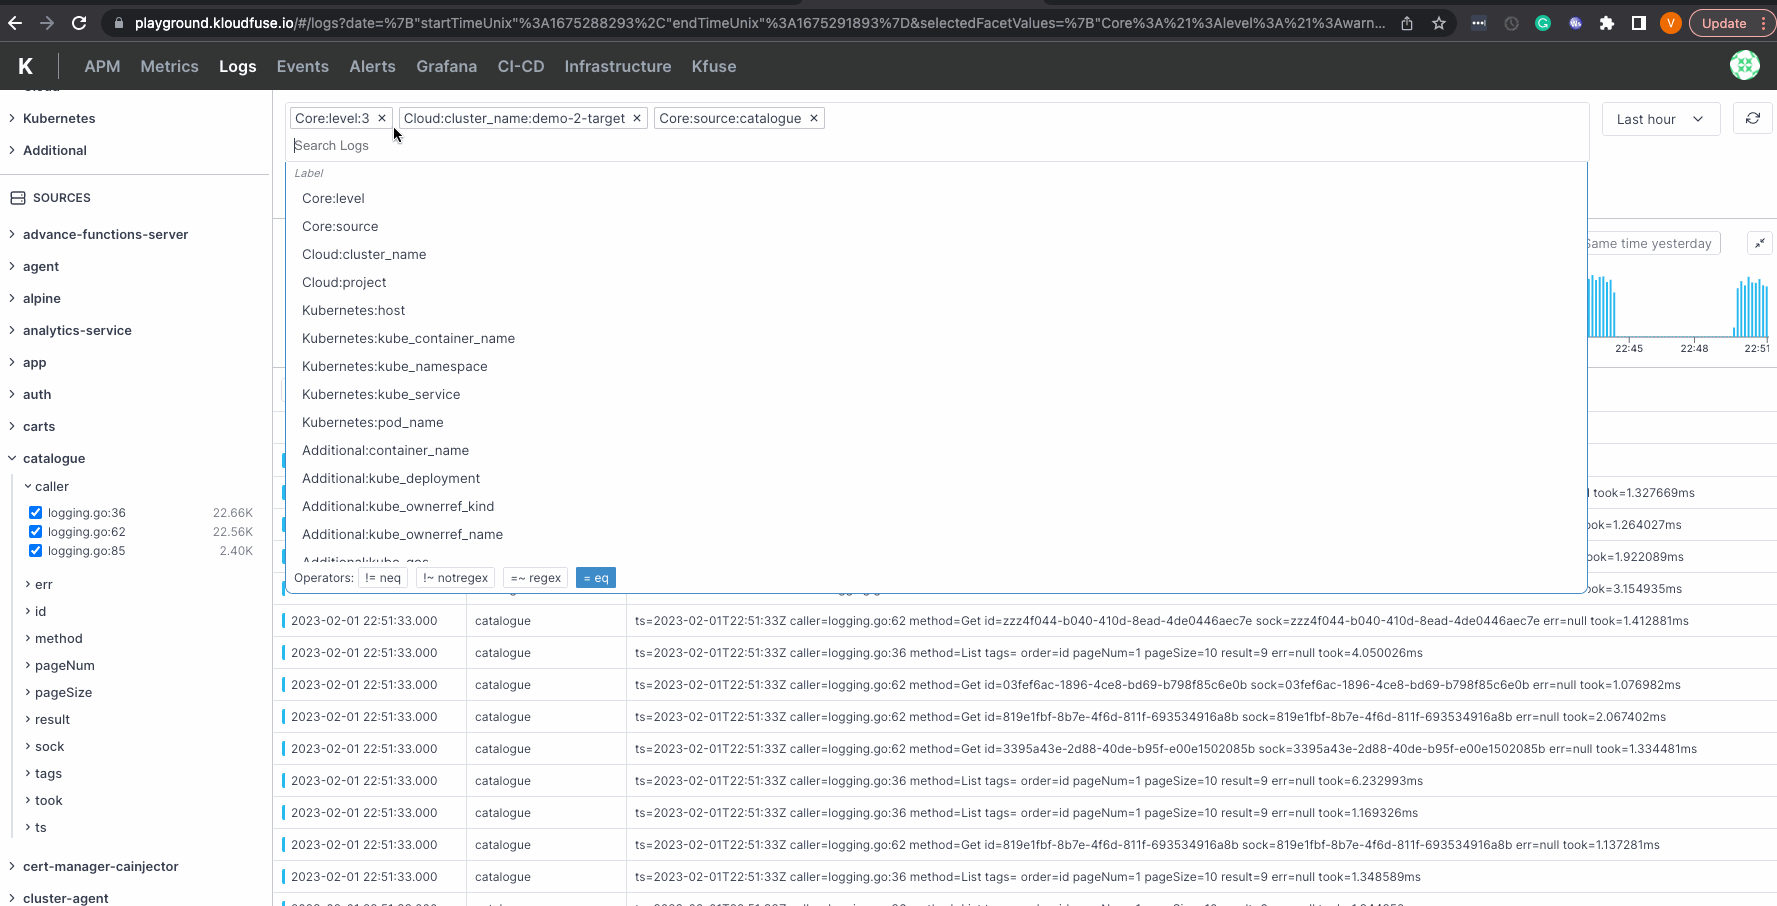
Task: Click the Kloudfuse K logo
Action: (25, 66)
